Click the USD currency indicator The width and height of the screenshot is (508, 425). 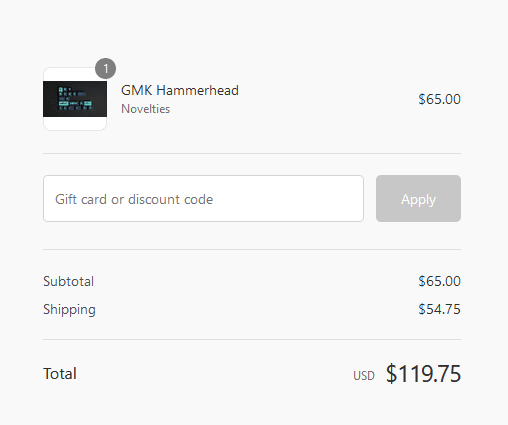point(364,376)
